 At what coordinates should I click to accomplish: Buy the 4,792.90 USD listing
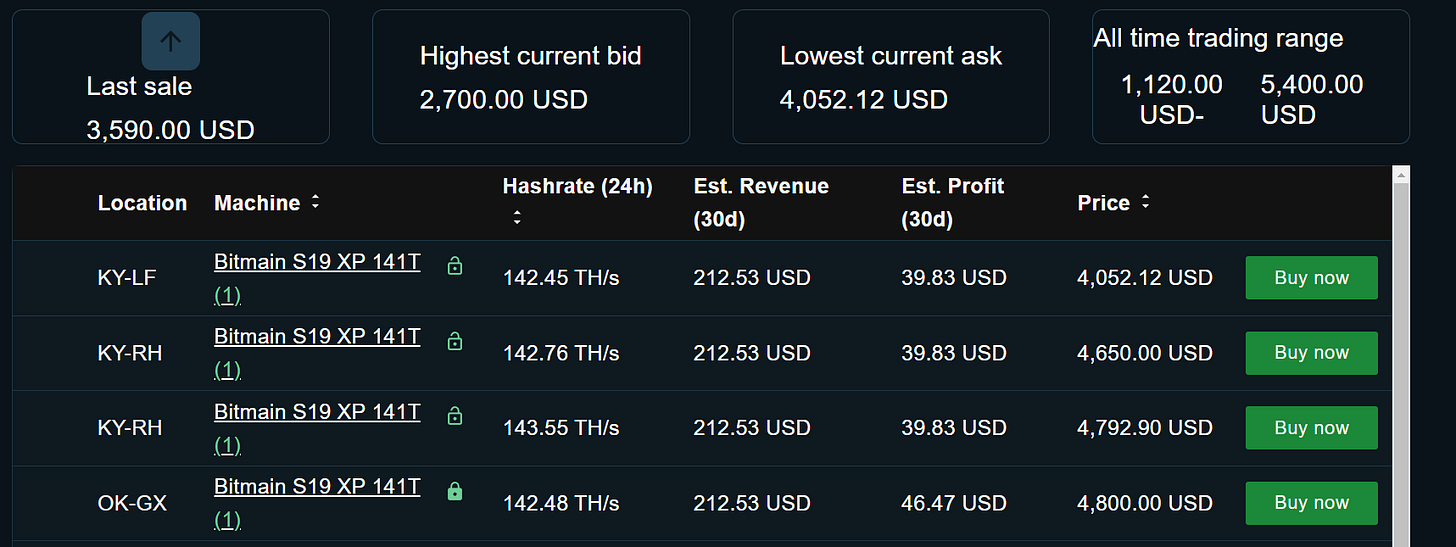(x=1311, y=428)
